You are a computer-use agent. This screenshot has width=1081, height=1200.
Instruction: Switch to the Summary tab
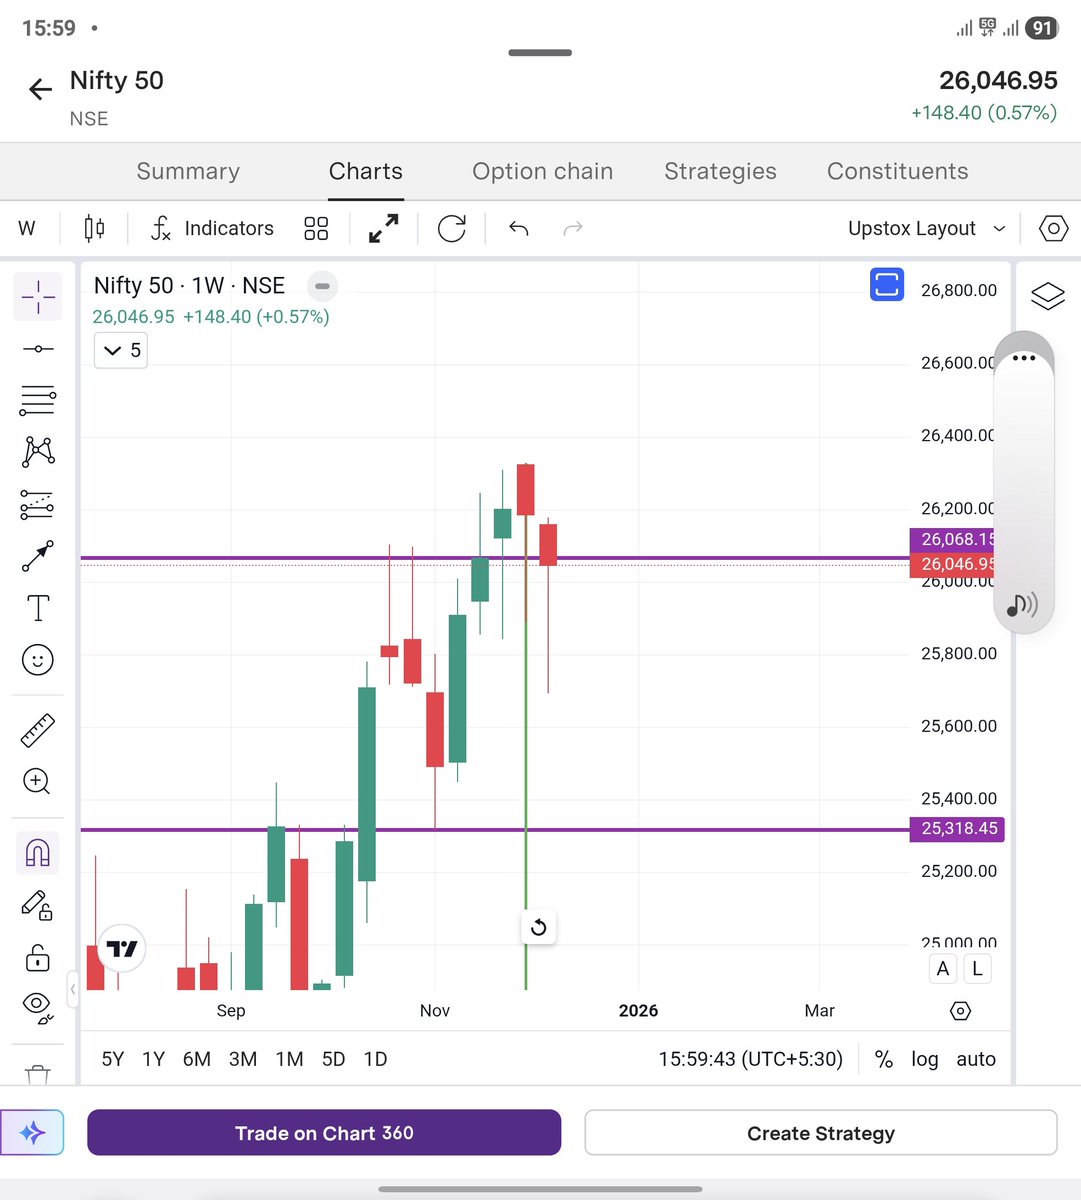pyautogui.click(x=188, y=171)
